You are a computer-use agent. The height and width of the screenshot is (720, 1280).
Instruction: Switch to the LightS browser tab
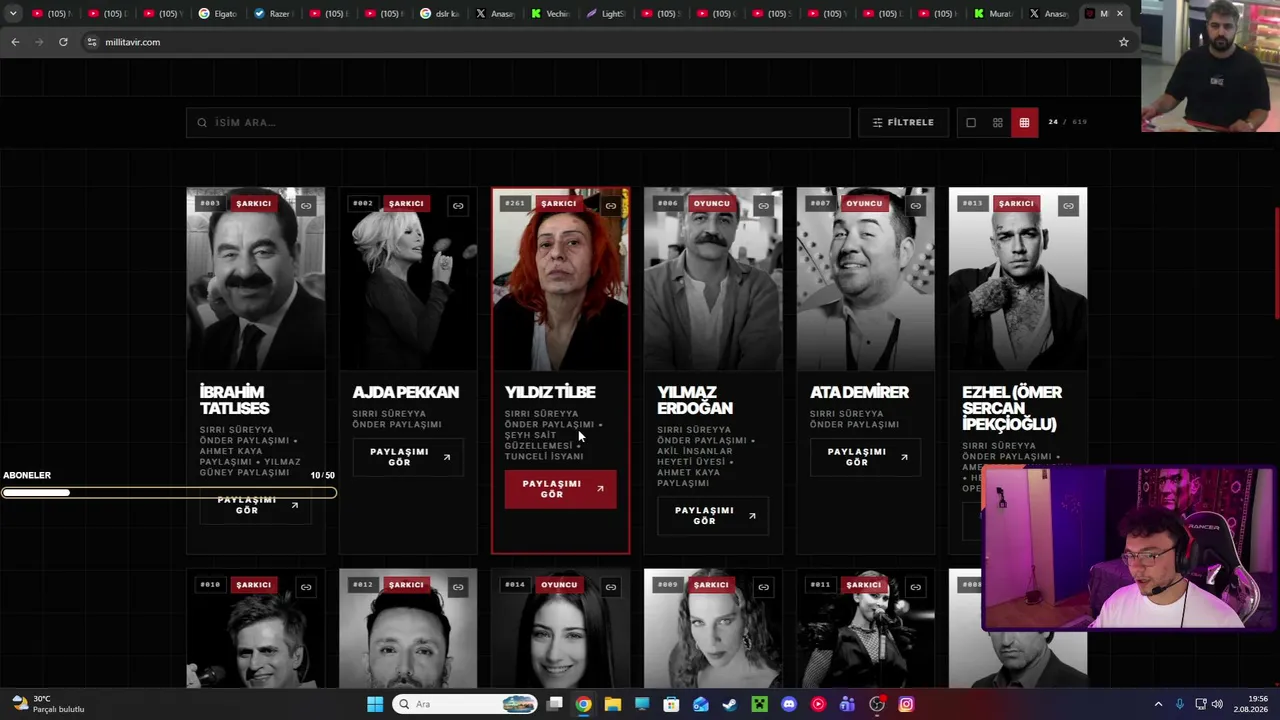[x=606, y=14]
